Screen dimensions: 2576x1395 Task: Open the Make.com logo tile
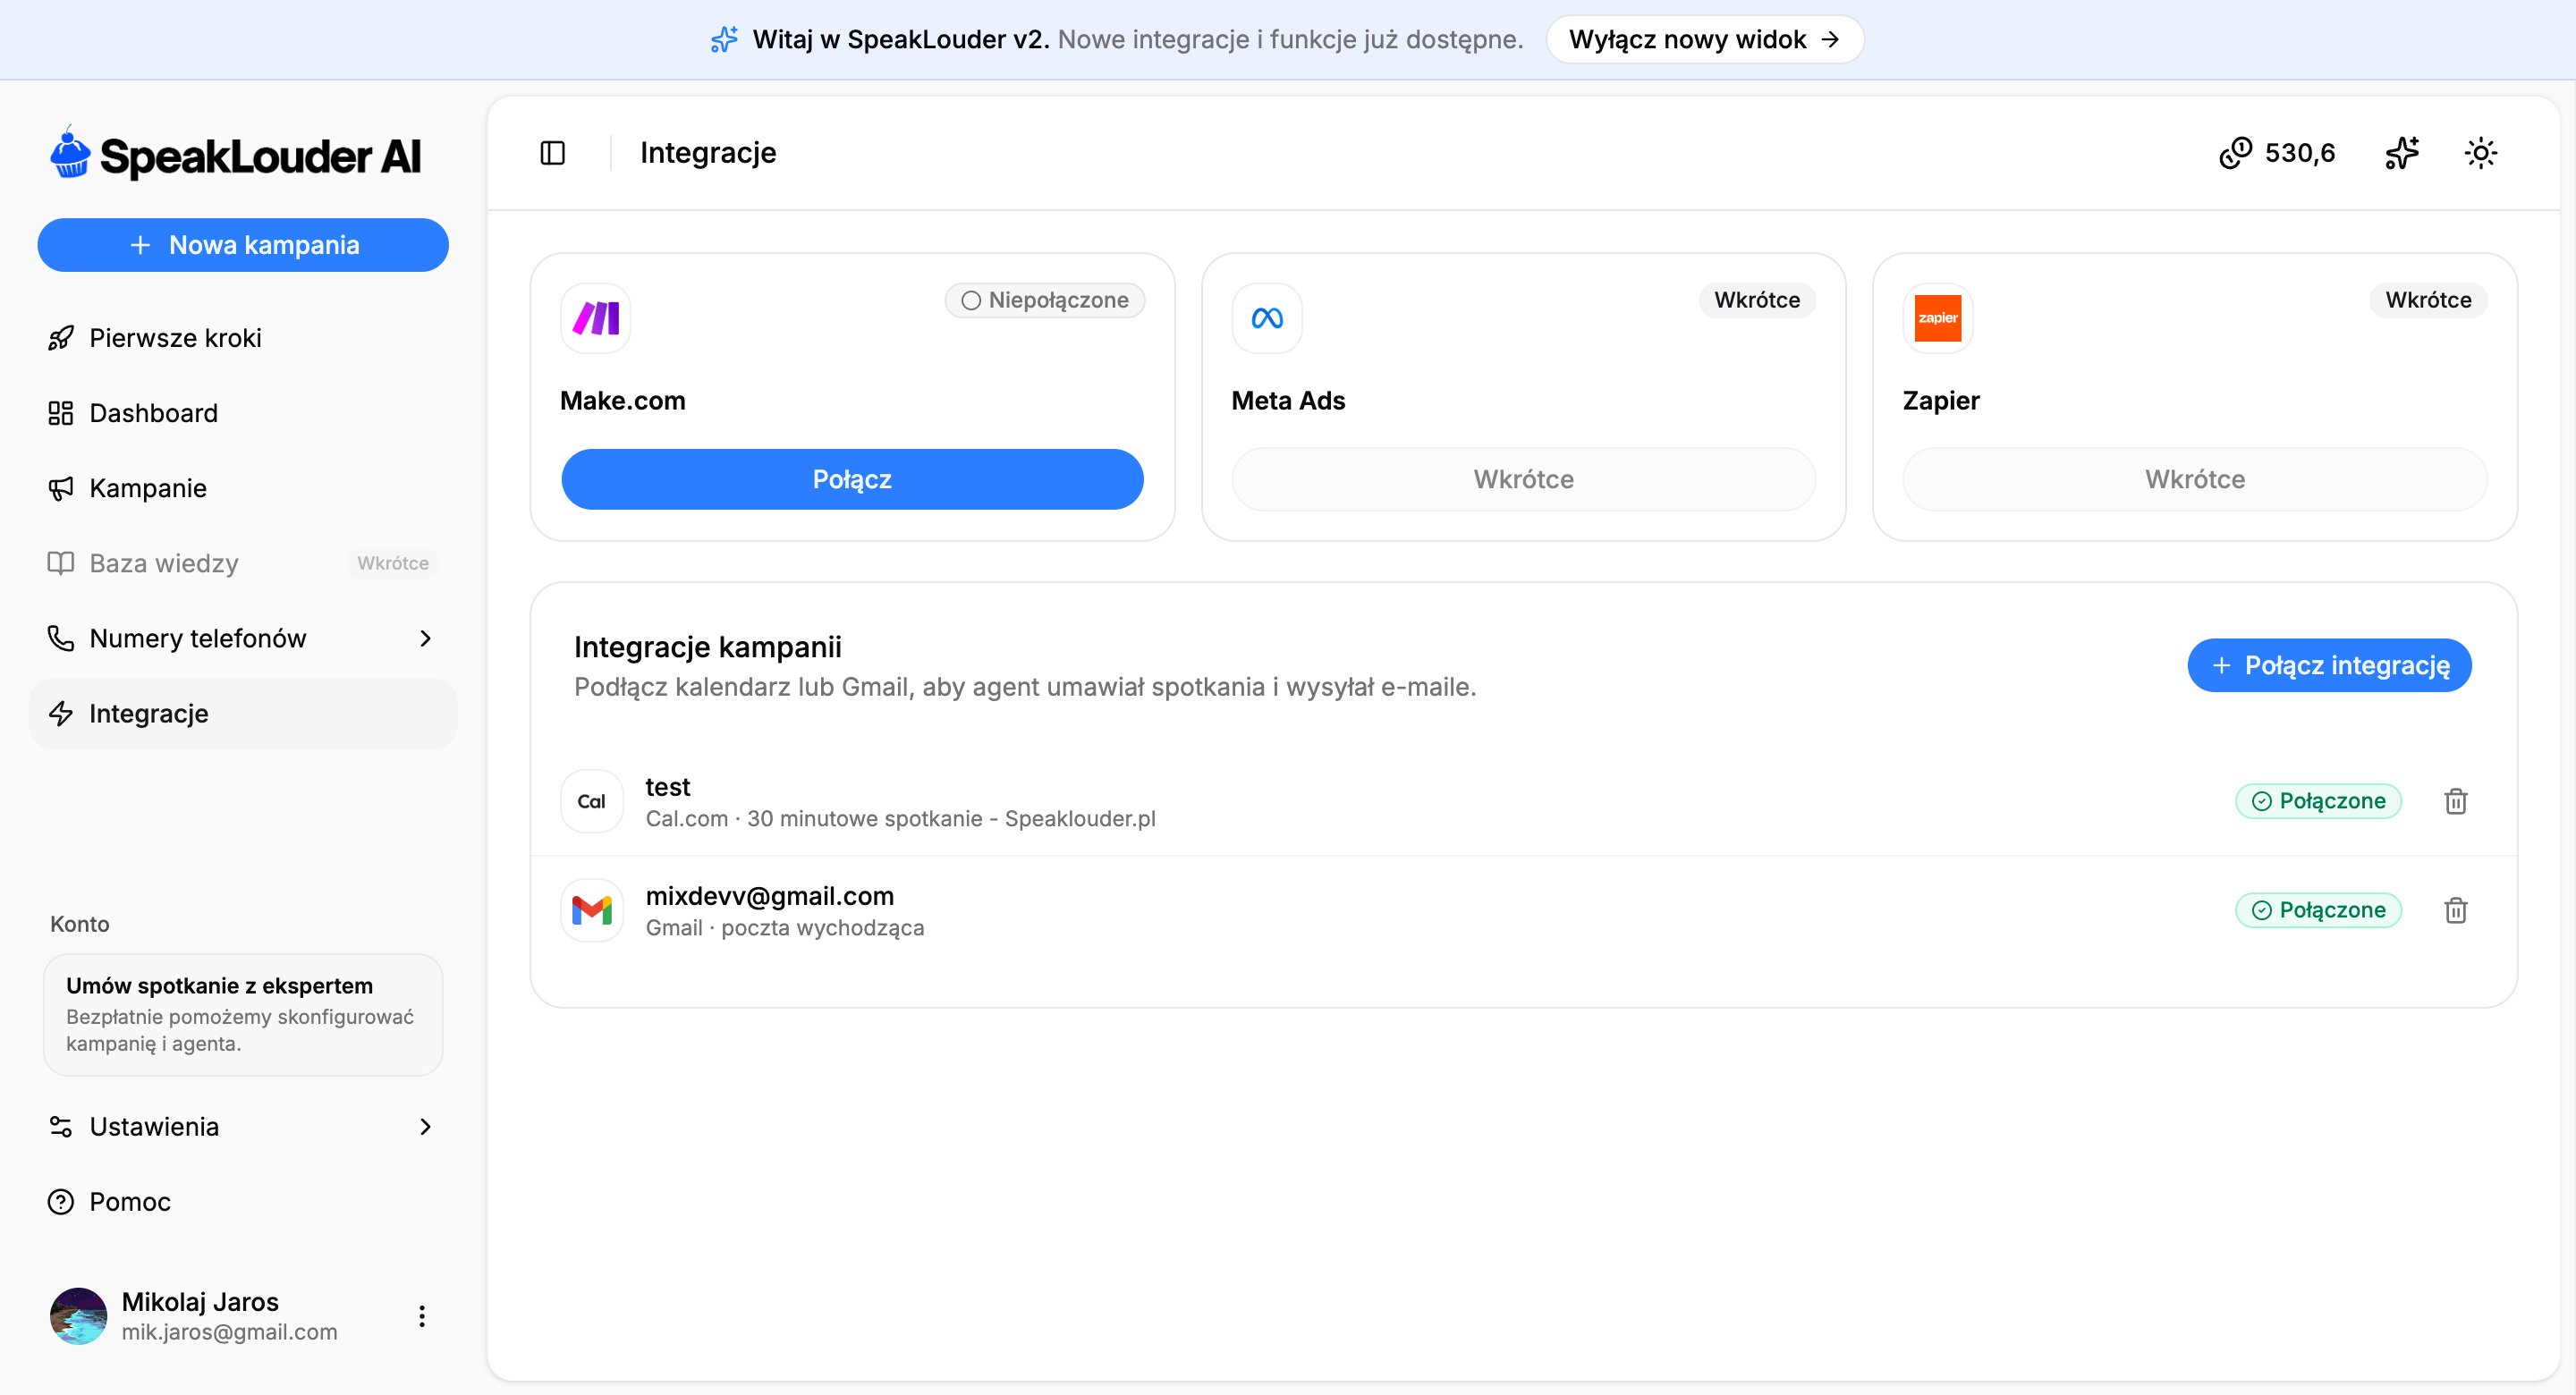(x=596, y=318)
